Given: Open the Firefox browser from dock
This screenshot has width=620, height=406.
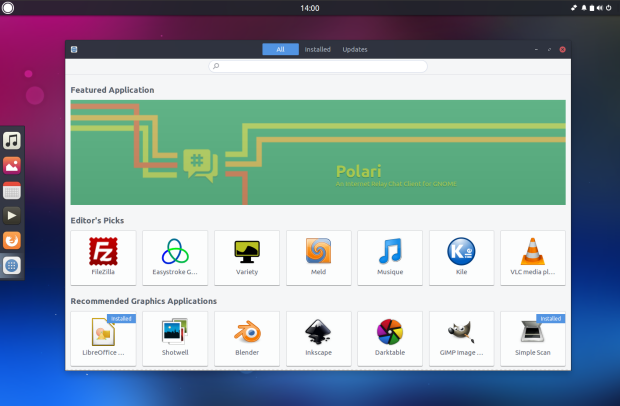Looking at the screenshot, I should click(12, 240).
